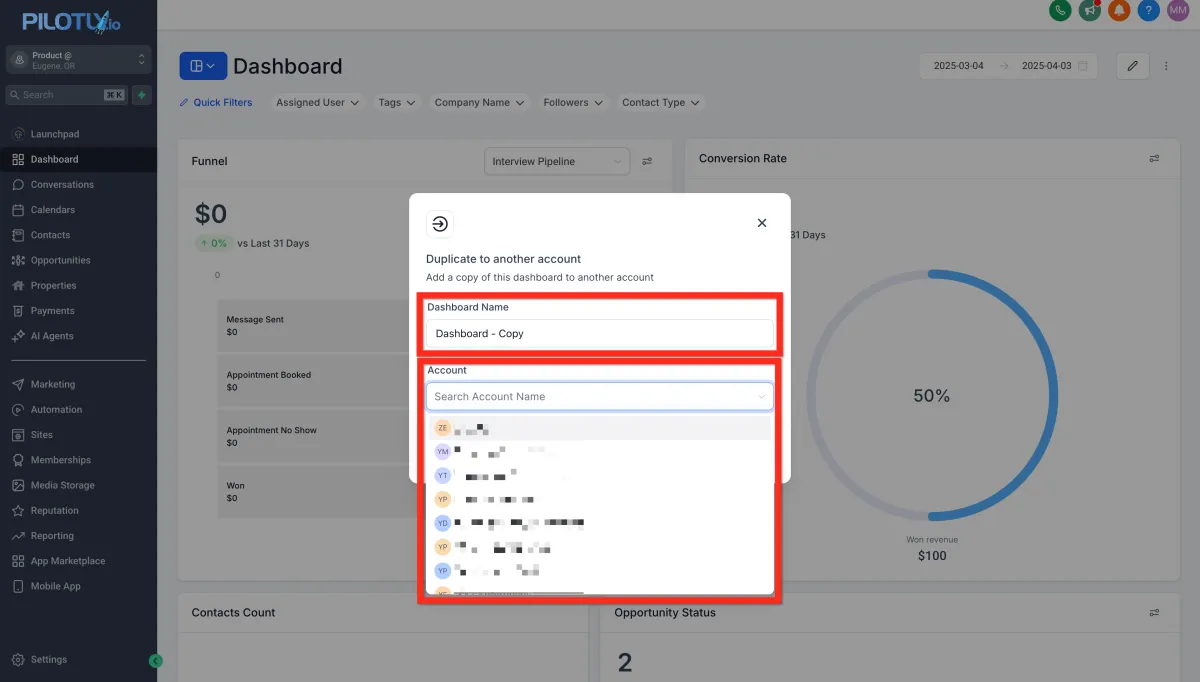Click the Mobile App icon
This screenshot has height=682, width=1200.
click(19, 586)
